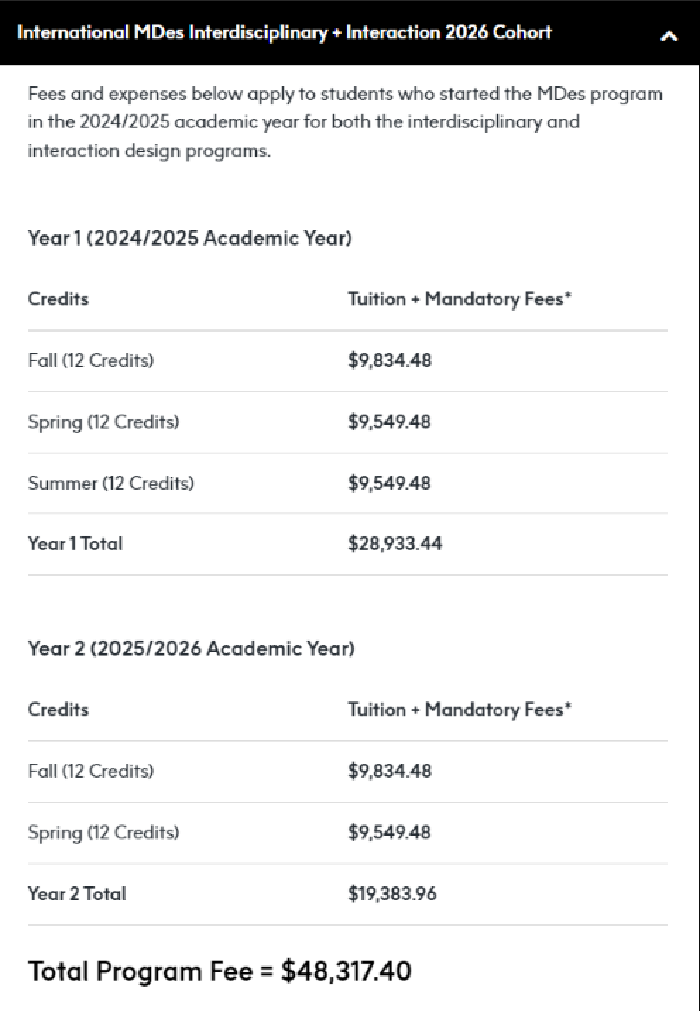
Task: Select the Year 2 Fall (12 Credits) row
Action: tap(348, 771)
